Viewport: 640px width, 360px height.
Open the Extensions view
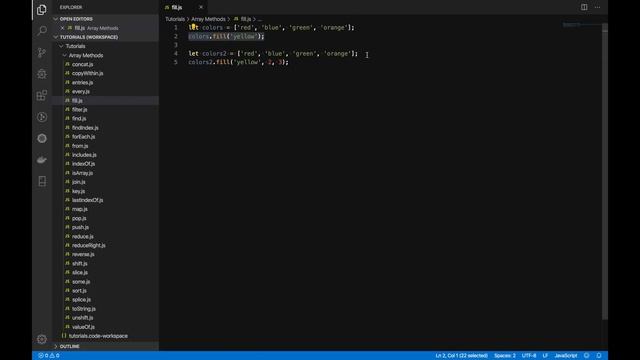click(x=42, y=96)
